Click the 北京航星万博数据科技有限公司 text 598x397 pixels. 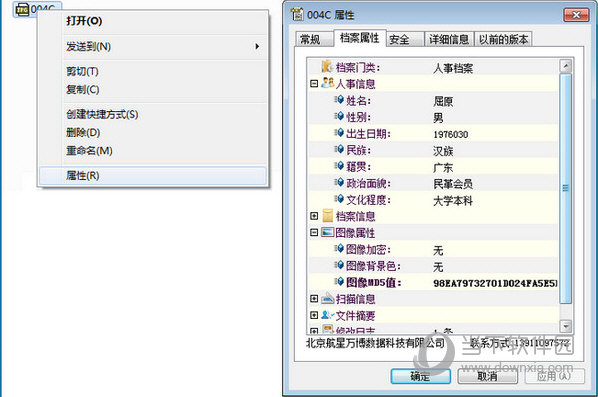pos(375,343)
